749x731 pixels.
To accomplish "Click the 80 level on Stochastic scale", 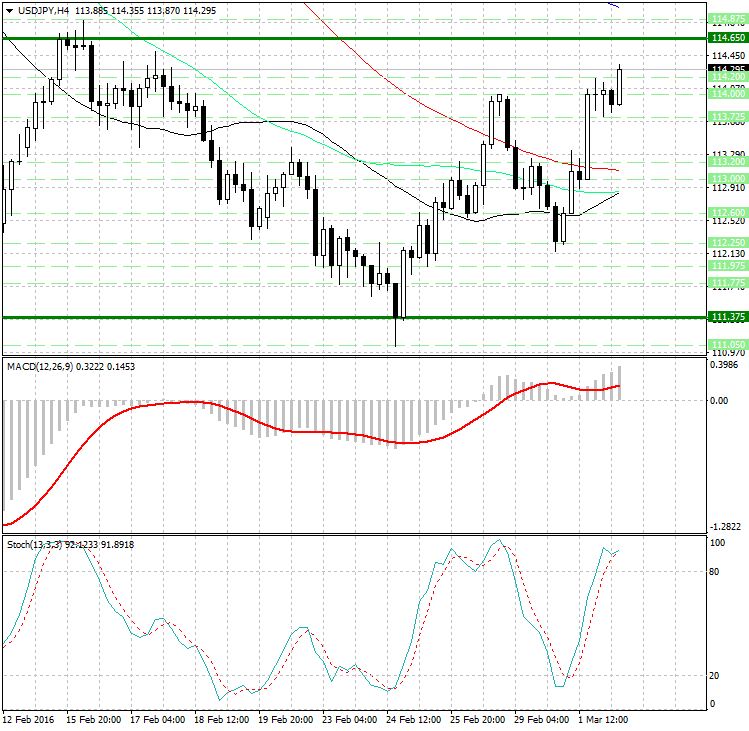I will [715, 572].
